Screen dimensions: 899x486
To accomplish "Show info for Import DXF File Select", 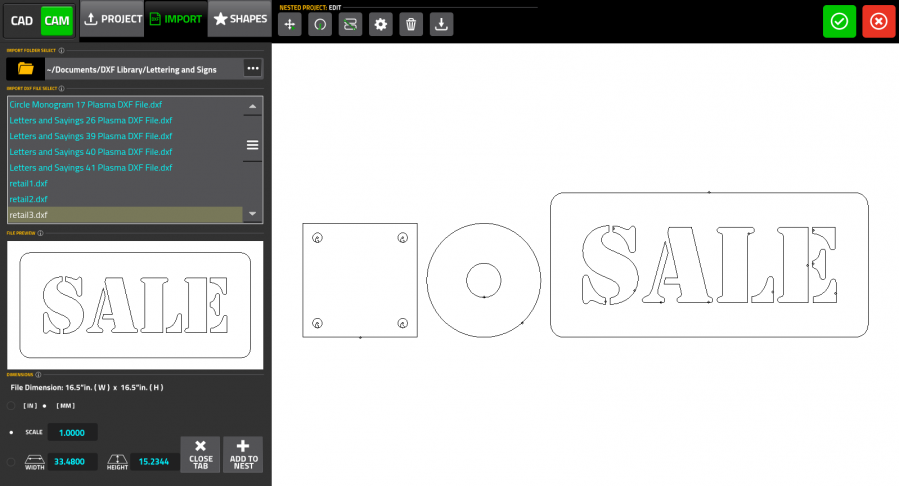I will pyautogui.click(x=61, y=88).
